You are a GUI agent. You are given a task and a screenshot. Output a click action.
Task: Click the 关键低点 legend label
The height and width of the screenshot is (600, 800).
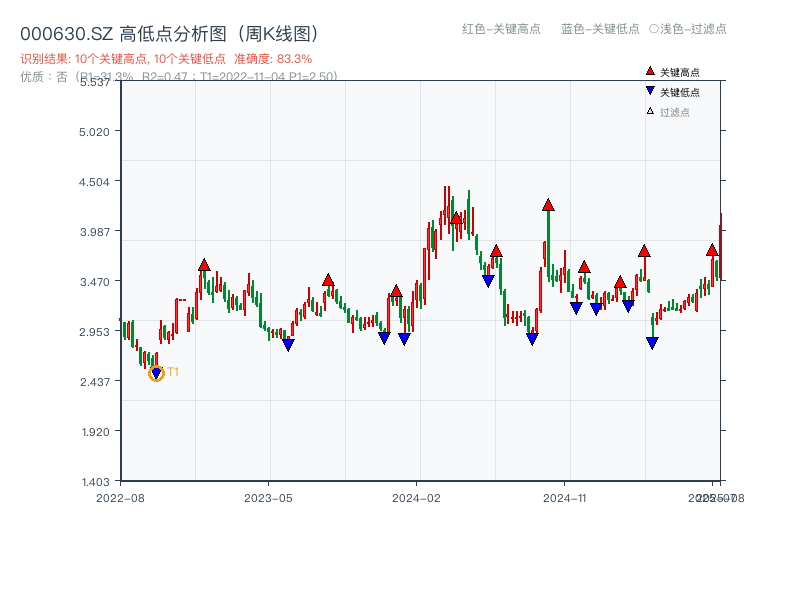(x=680, y=92)
